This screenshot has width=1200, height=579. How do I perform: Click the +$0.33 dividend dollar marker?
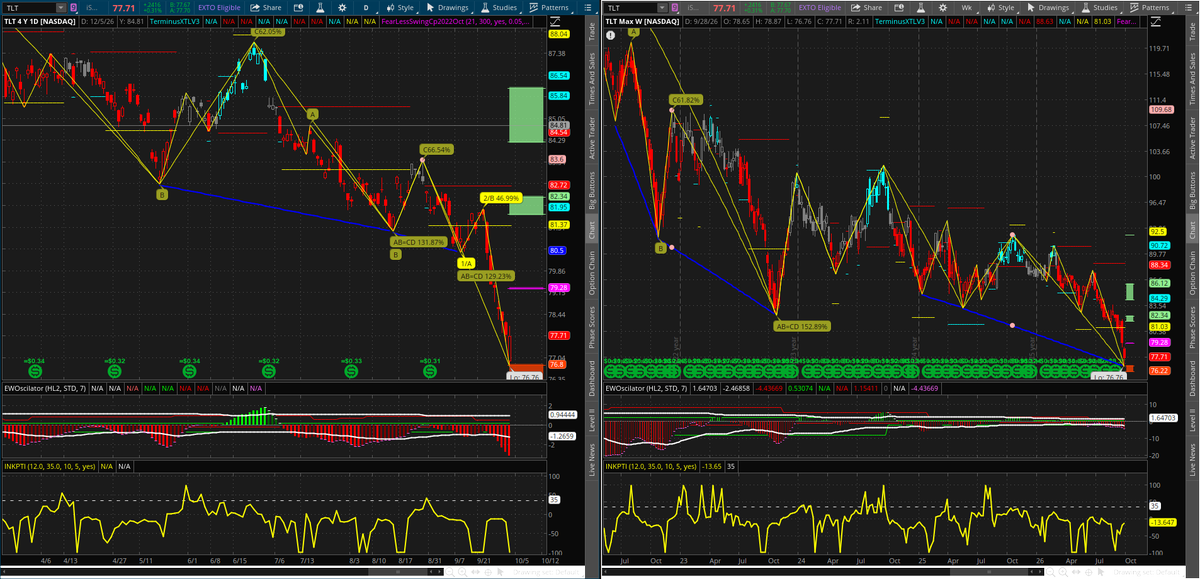350,371
